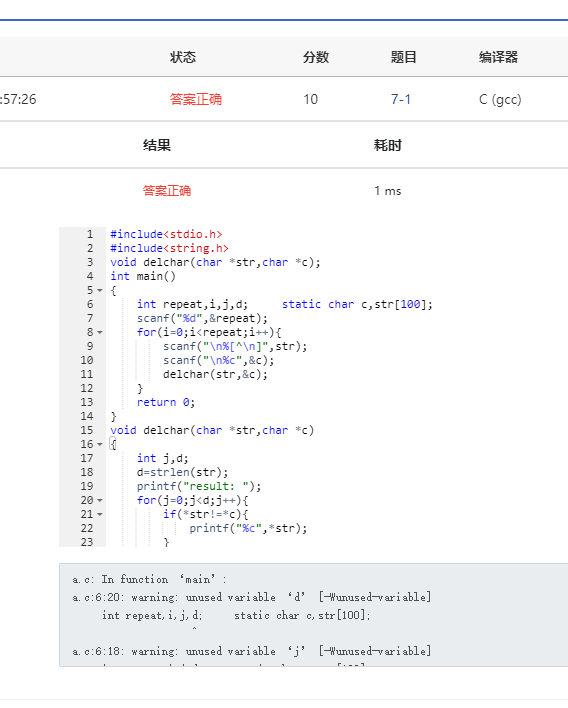Click the 答案正确 result under 结果 column
Viewport: 568px width, 708px height.
167,191
